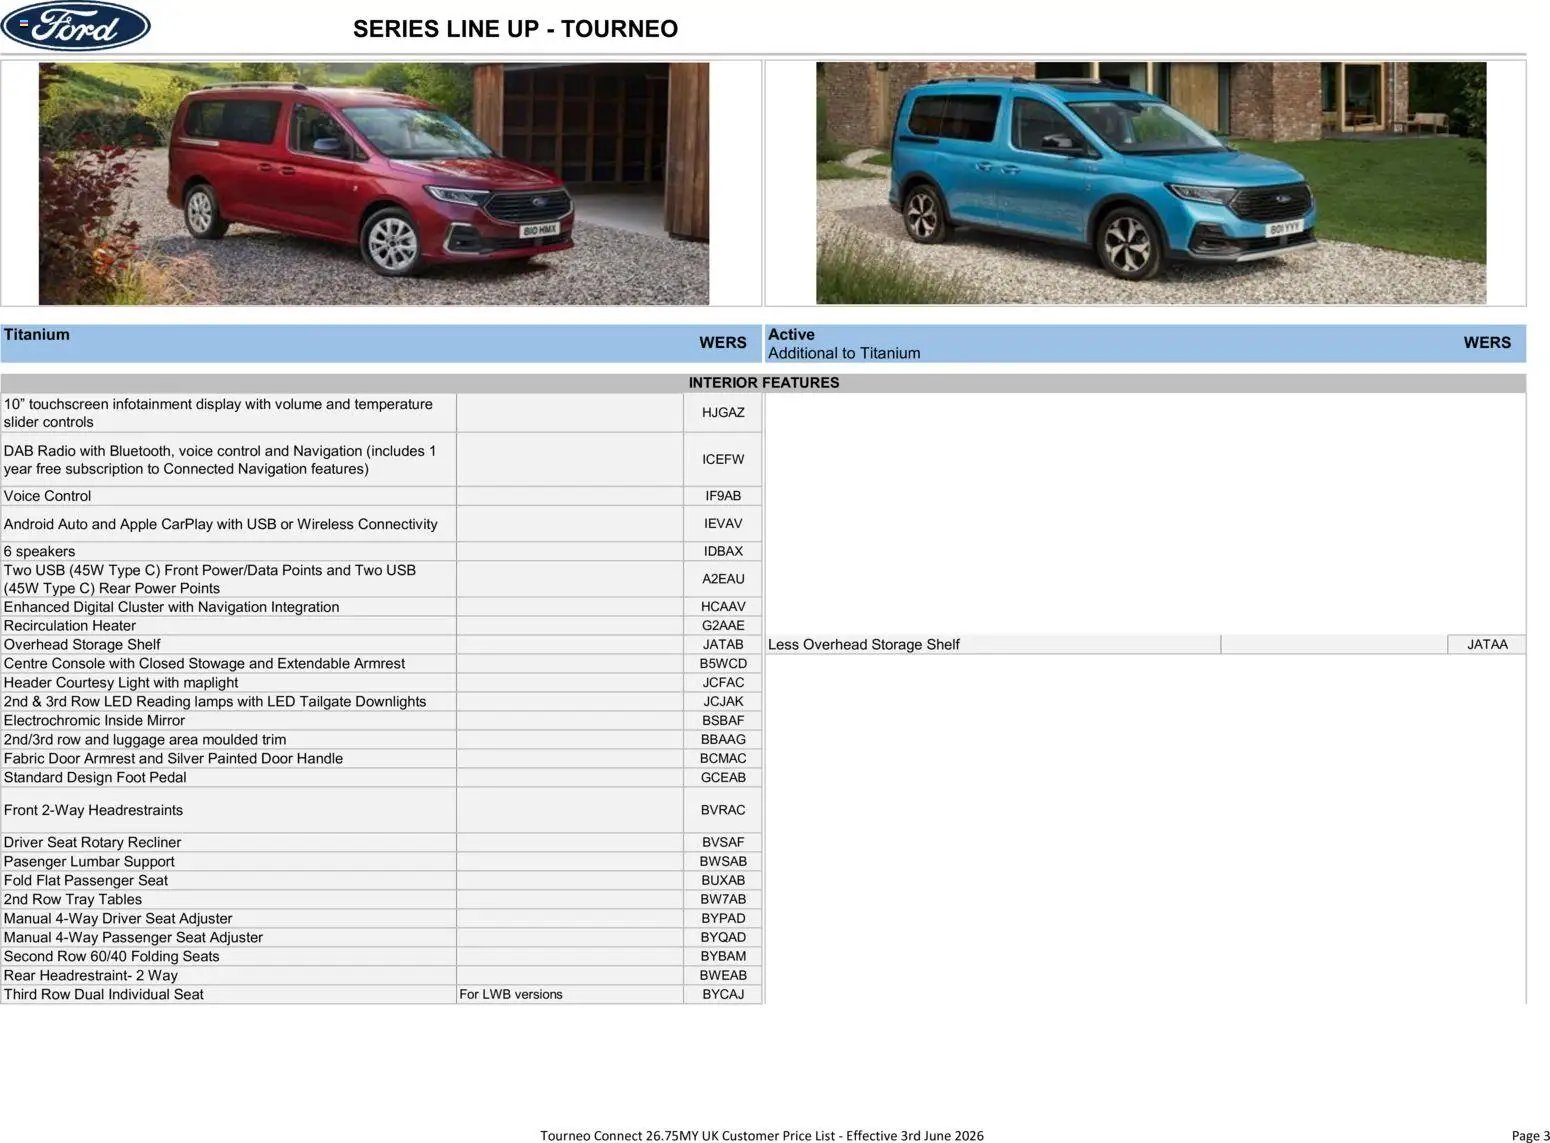Viewport: 1550px width, 1143px height.
Task: Select 'Less Overhead Storage Shelf' in the Active column
Action: click(x=864, y=645)
